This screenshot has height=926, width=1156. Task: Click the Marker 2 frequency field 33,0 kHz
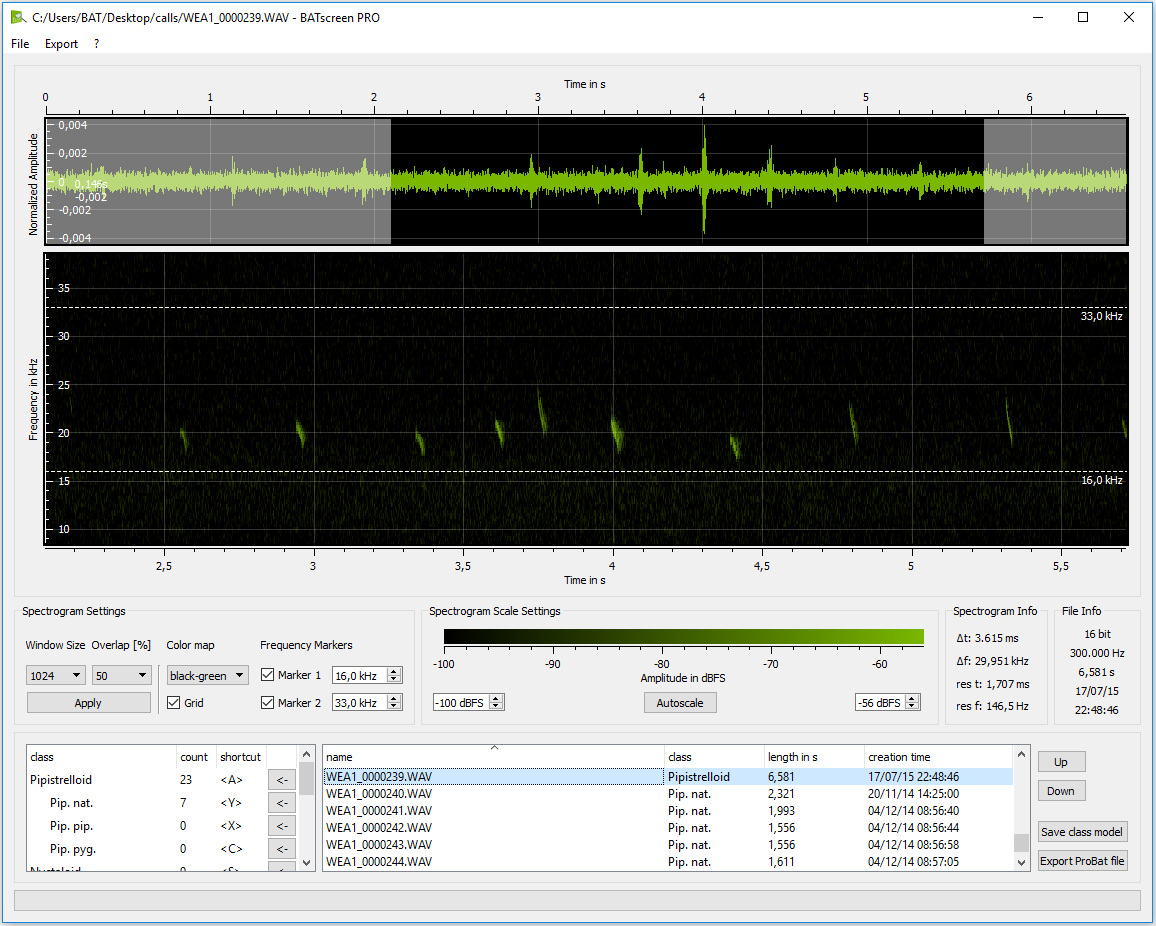[x=360, y=703]
